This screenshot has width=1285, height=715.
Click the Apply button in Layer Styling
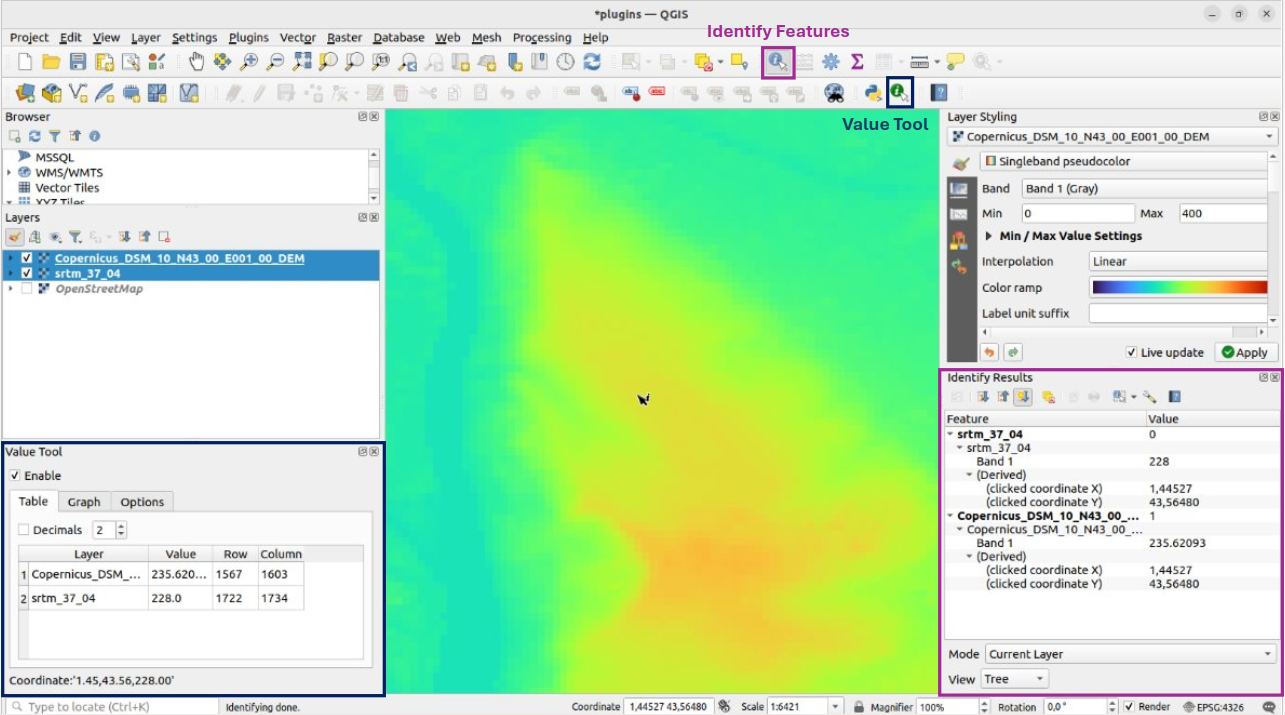pos(1244,352)
